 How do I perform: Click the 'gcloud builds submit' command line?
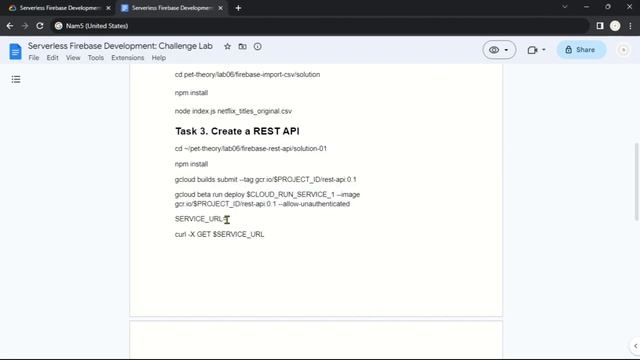point(265,180)
